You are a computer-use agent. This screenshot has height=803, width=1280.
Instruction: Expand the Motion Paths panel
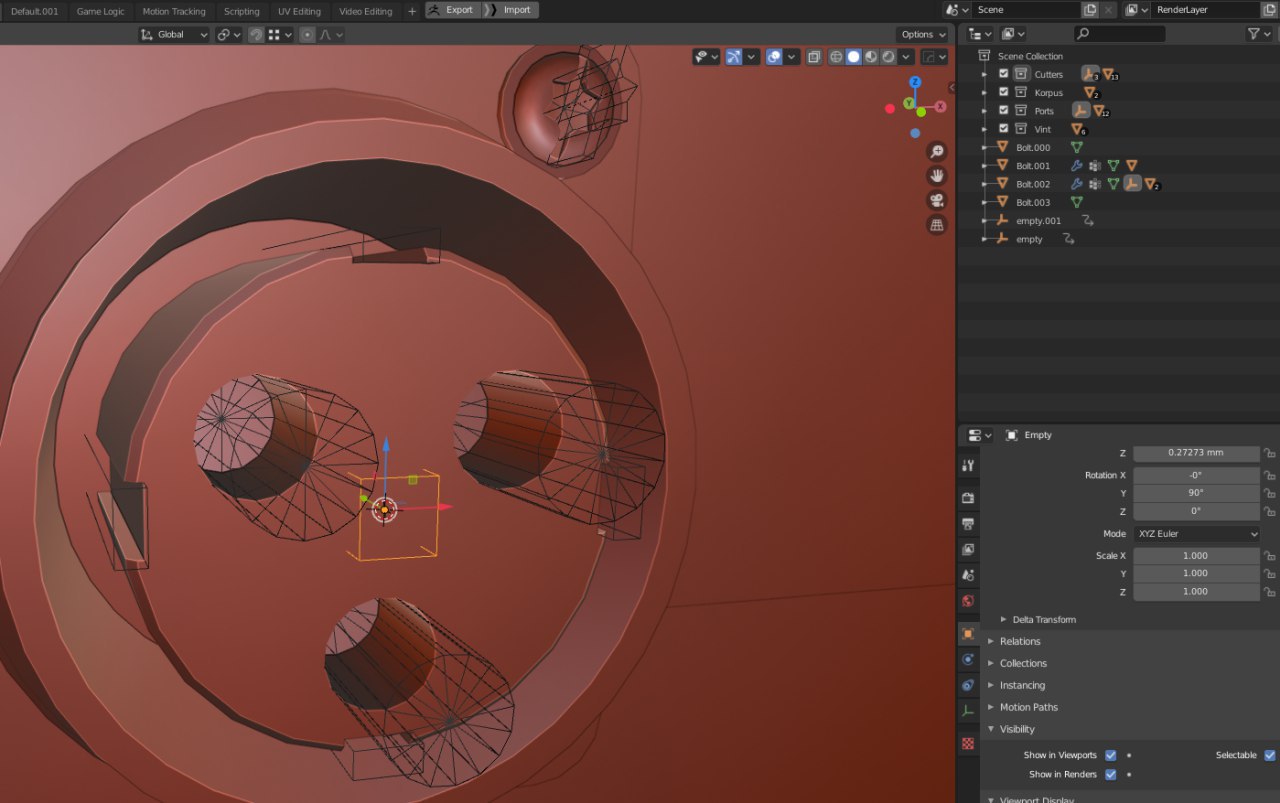(x=1028, y=708)
